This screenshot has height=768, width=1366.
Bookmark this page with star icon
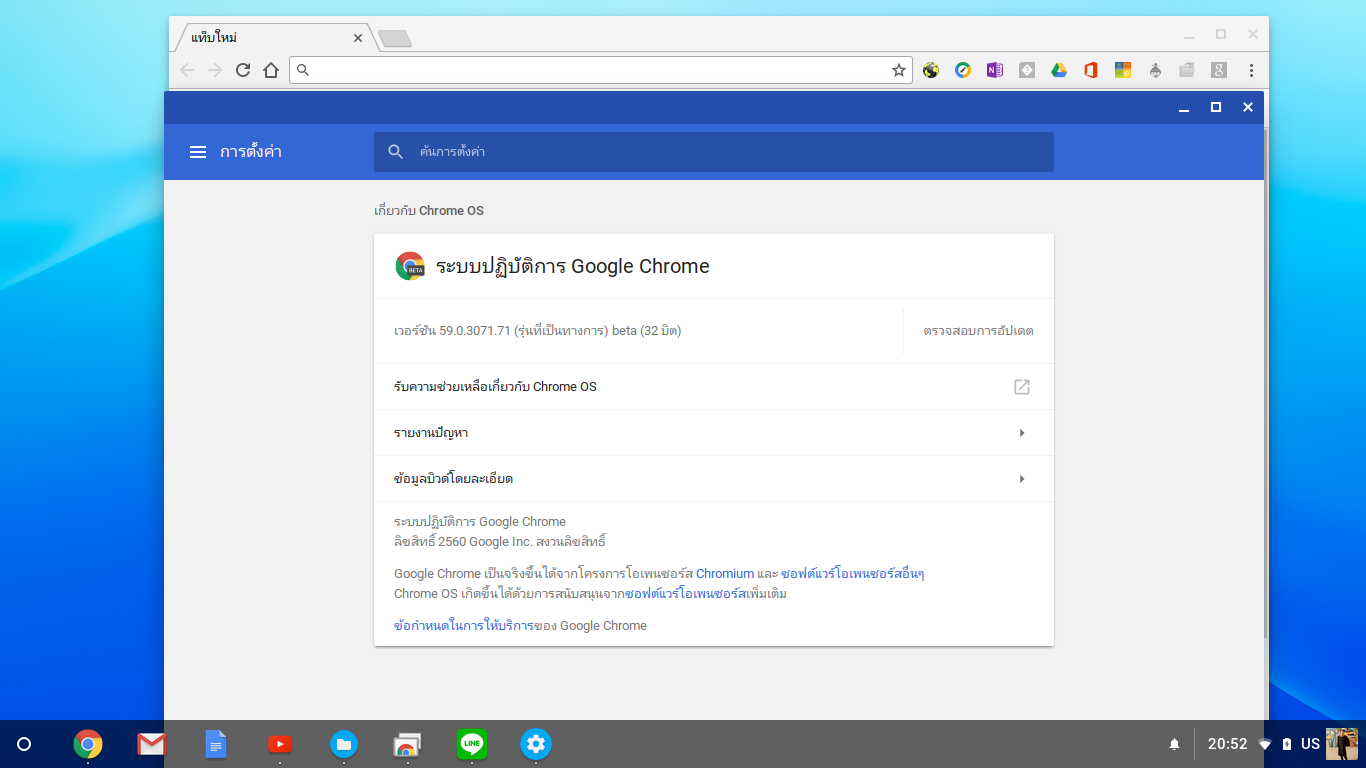coord(899,70)
